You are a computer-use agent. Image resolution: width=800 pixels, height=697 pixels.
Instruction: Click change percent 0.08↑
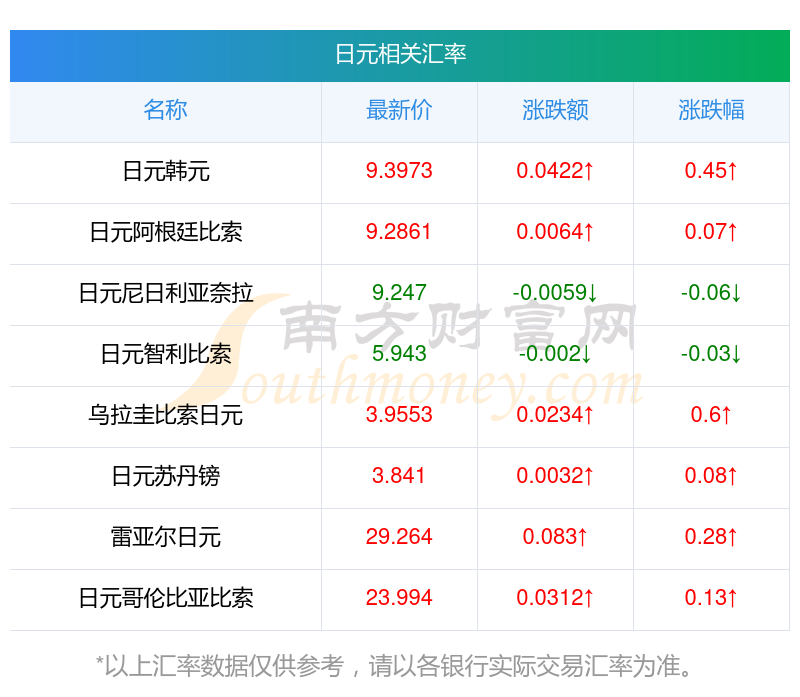tap(711, 476)
